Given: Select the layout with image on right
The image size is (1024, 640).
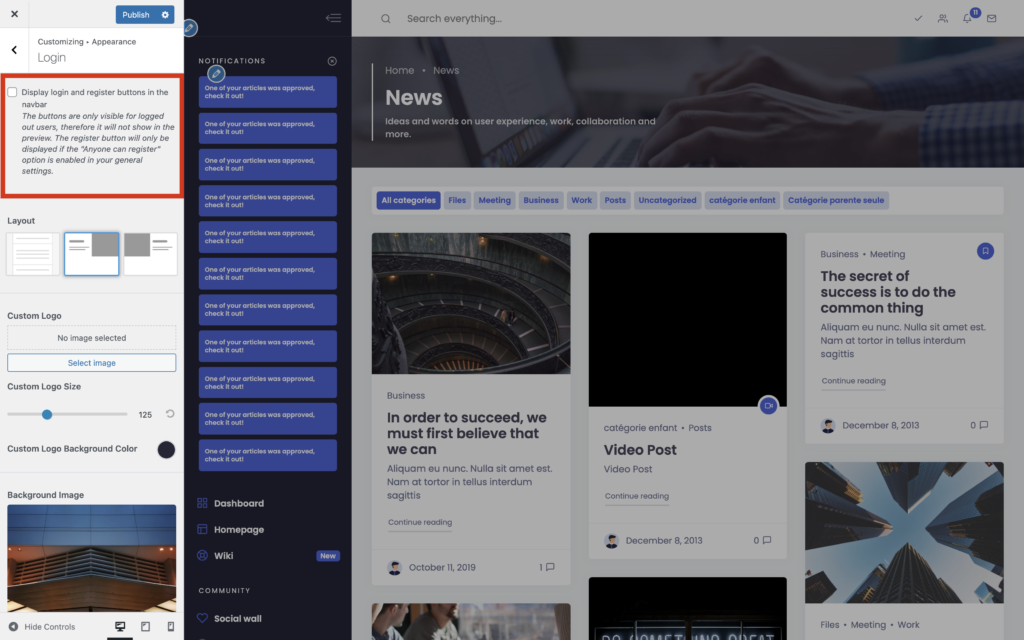Looking at the screenshot, I should coord(91,254).
